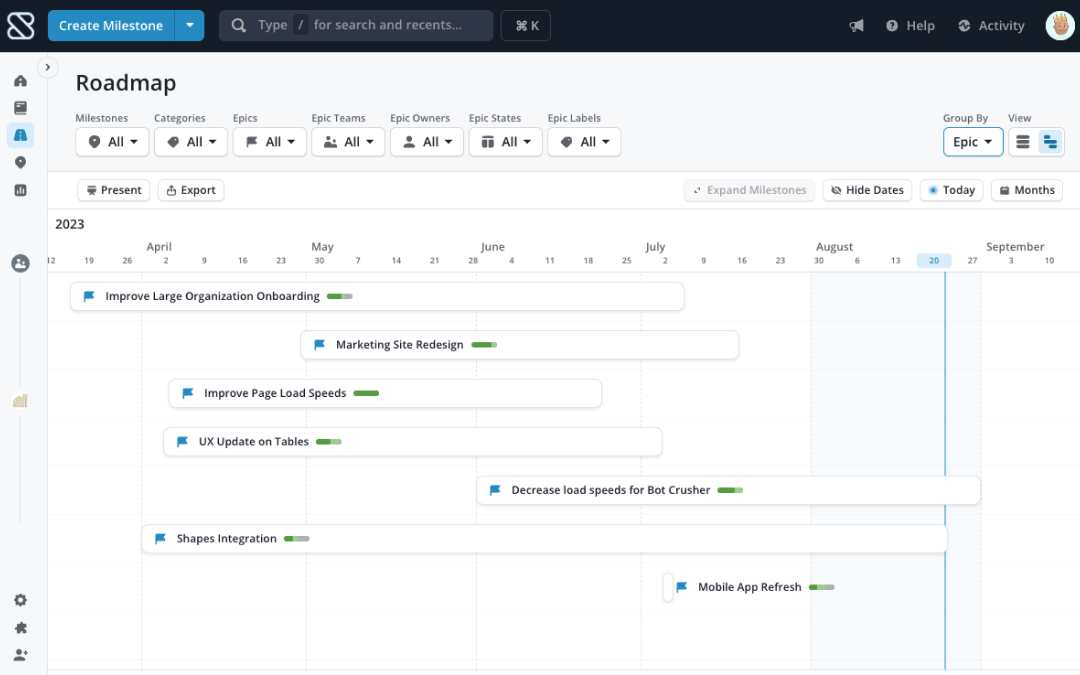Screen dimensions: 1080x675
Task: Open Activity from the top navigation bar
Action: pos(990,25)
